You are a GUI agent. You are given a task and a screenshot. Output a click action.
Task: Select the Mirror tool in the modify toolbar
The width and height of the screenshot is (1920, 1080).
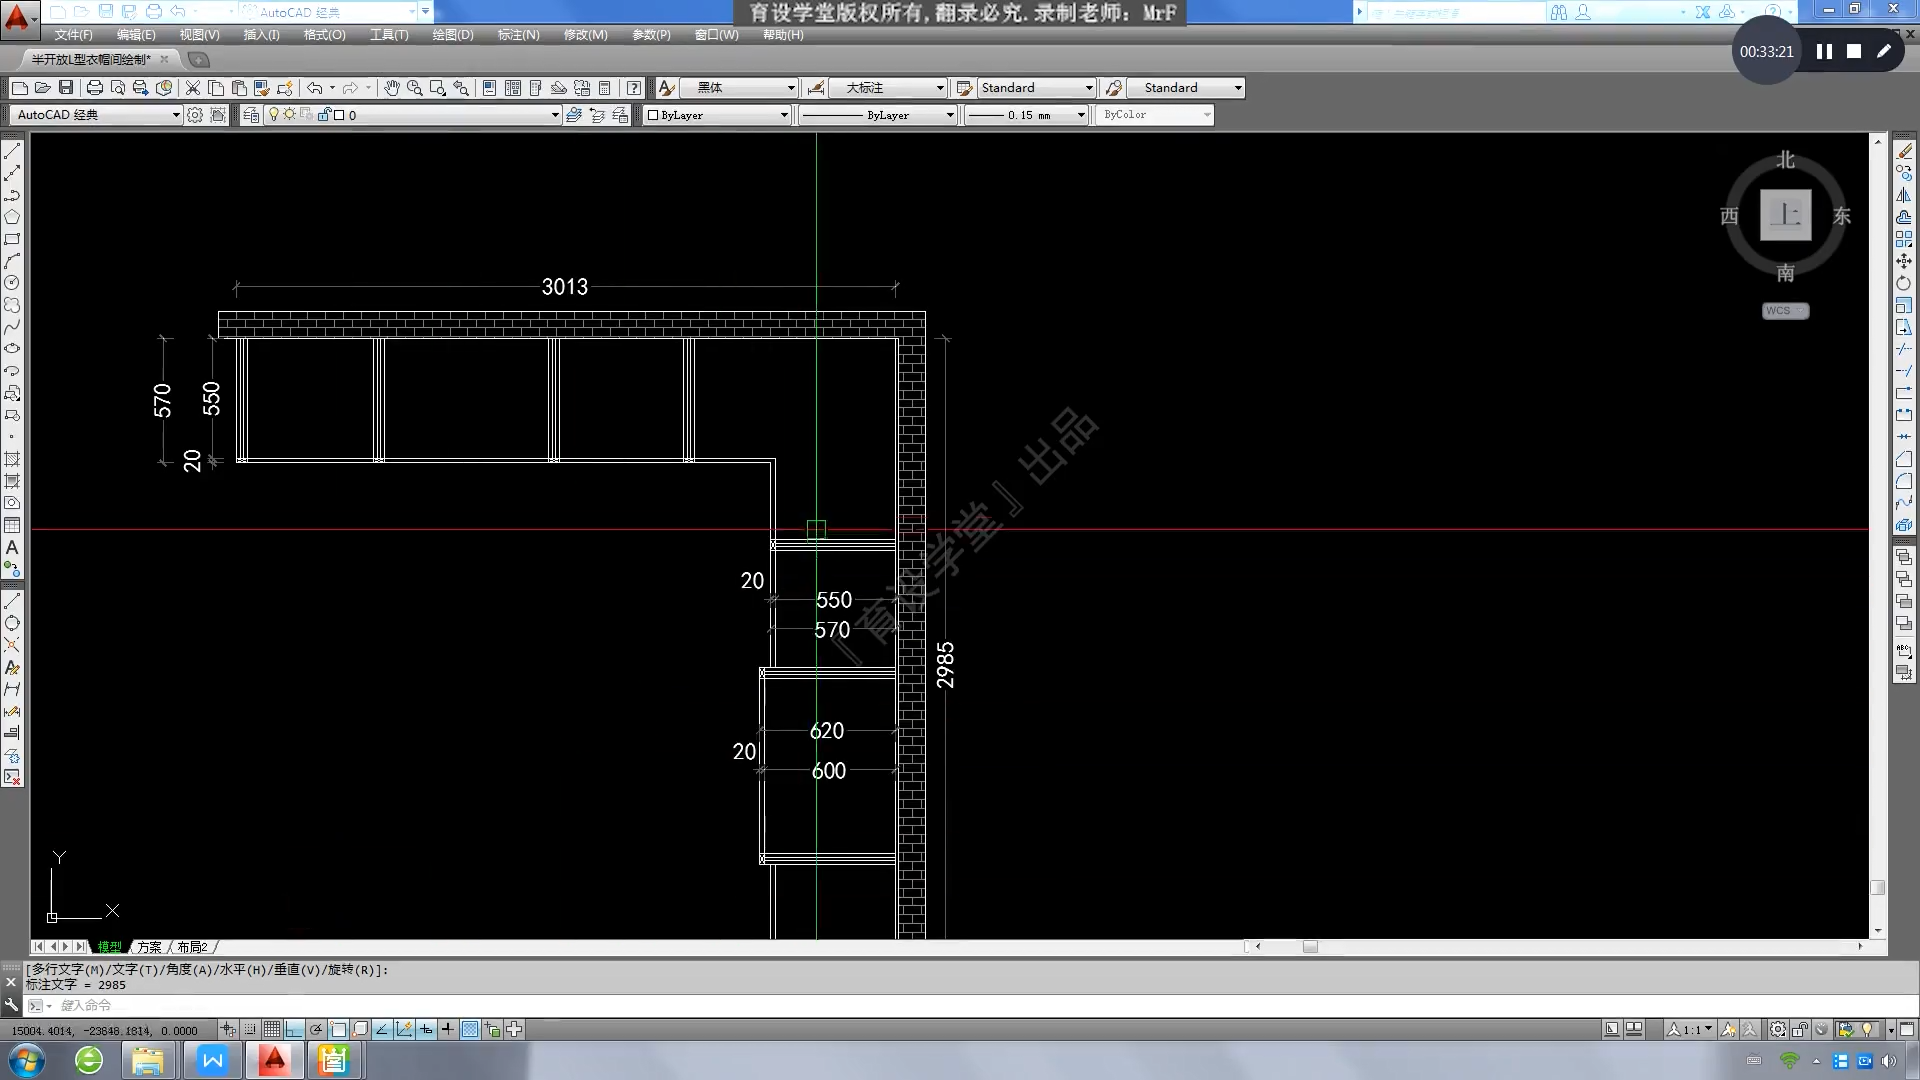(x=1904, y=195)
